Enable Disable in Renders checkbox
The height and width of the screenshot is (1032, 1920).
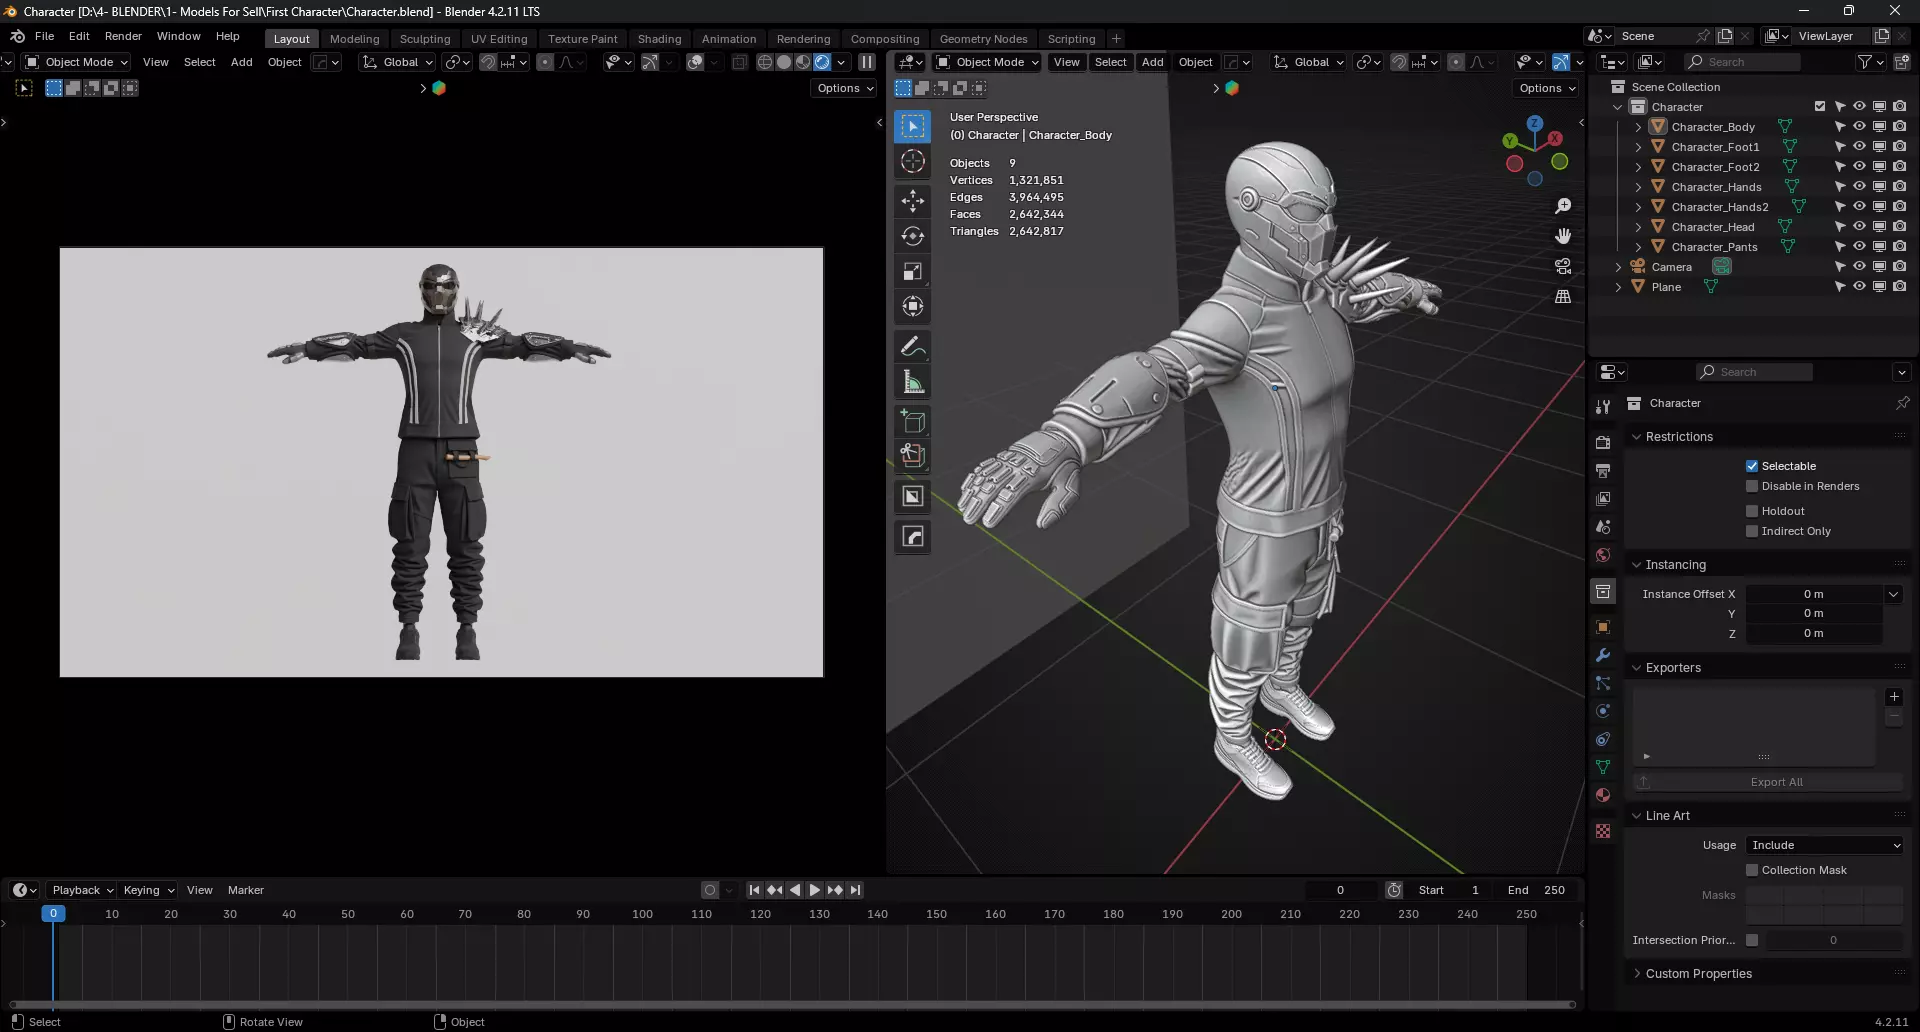(x=1752, y=486)
